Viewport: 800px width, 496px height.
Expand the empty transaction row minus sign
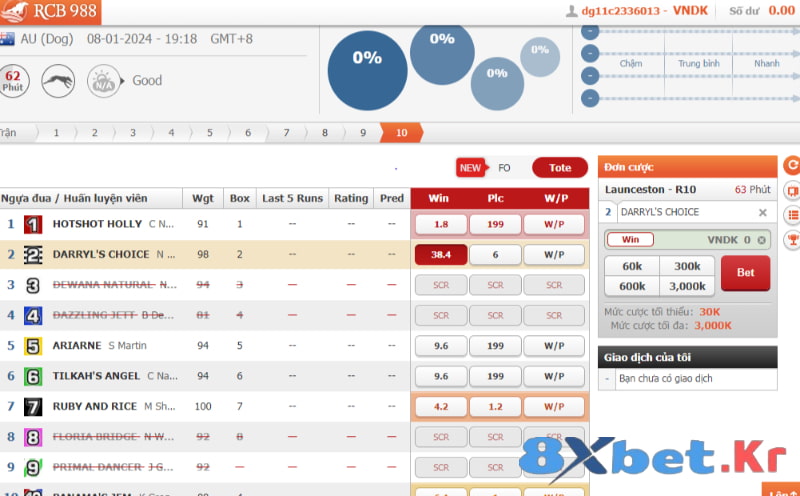(x=608, y=379)
